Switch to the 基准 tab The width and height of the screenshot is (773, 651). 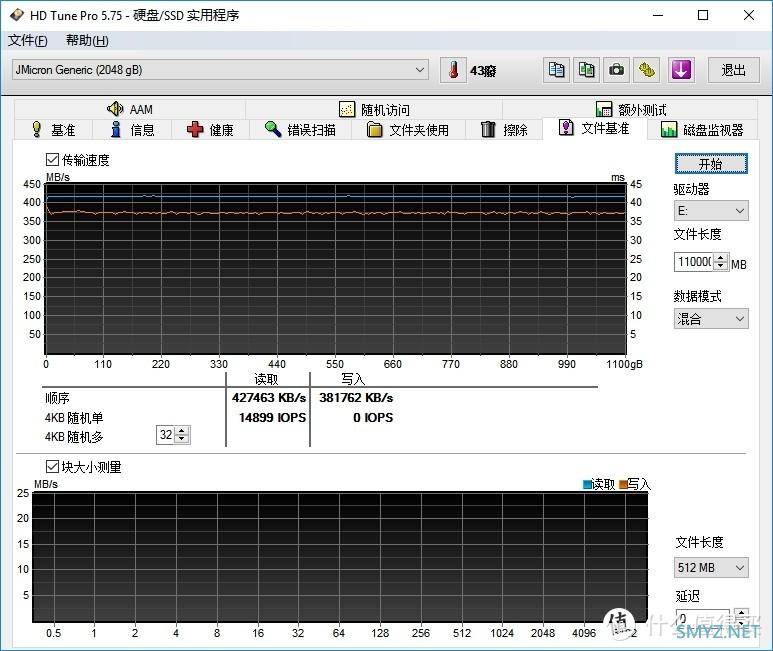pyautogui.click(x=53, y=130)
